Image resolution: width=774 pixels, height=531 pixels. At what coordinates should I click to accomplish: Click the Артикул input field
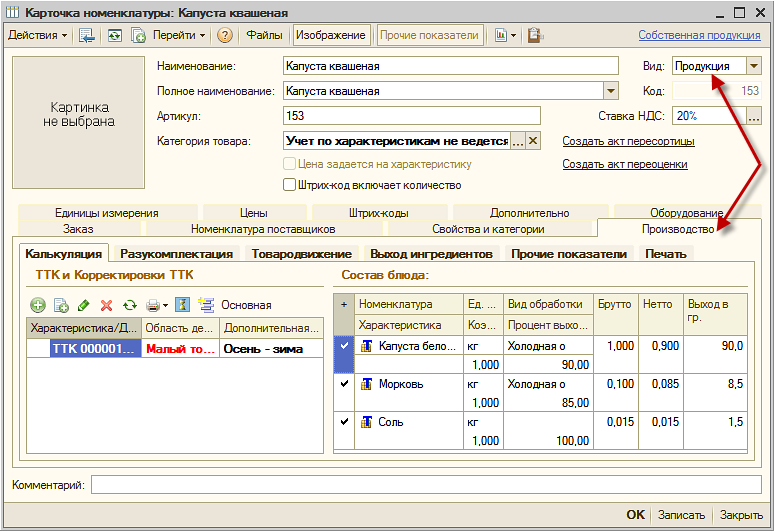point(412,116)
